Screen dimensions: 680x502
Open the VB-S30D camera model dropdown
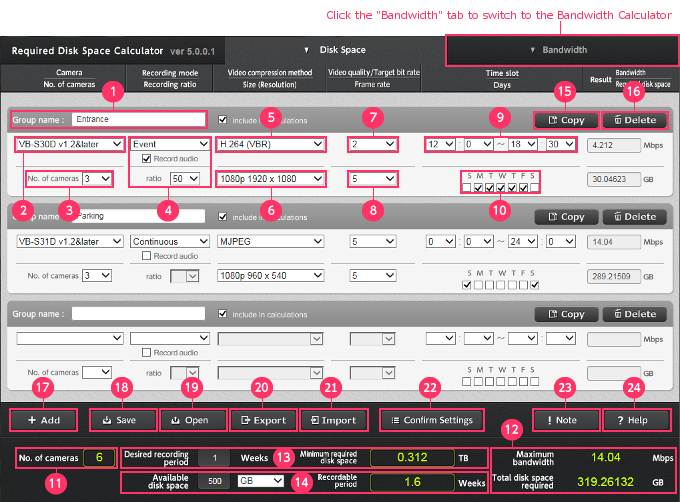pos(69,145)
